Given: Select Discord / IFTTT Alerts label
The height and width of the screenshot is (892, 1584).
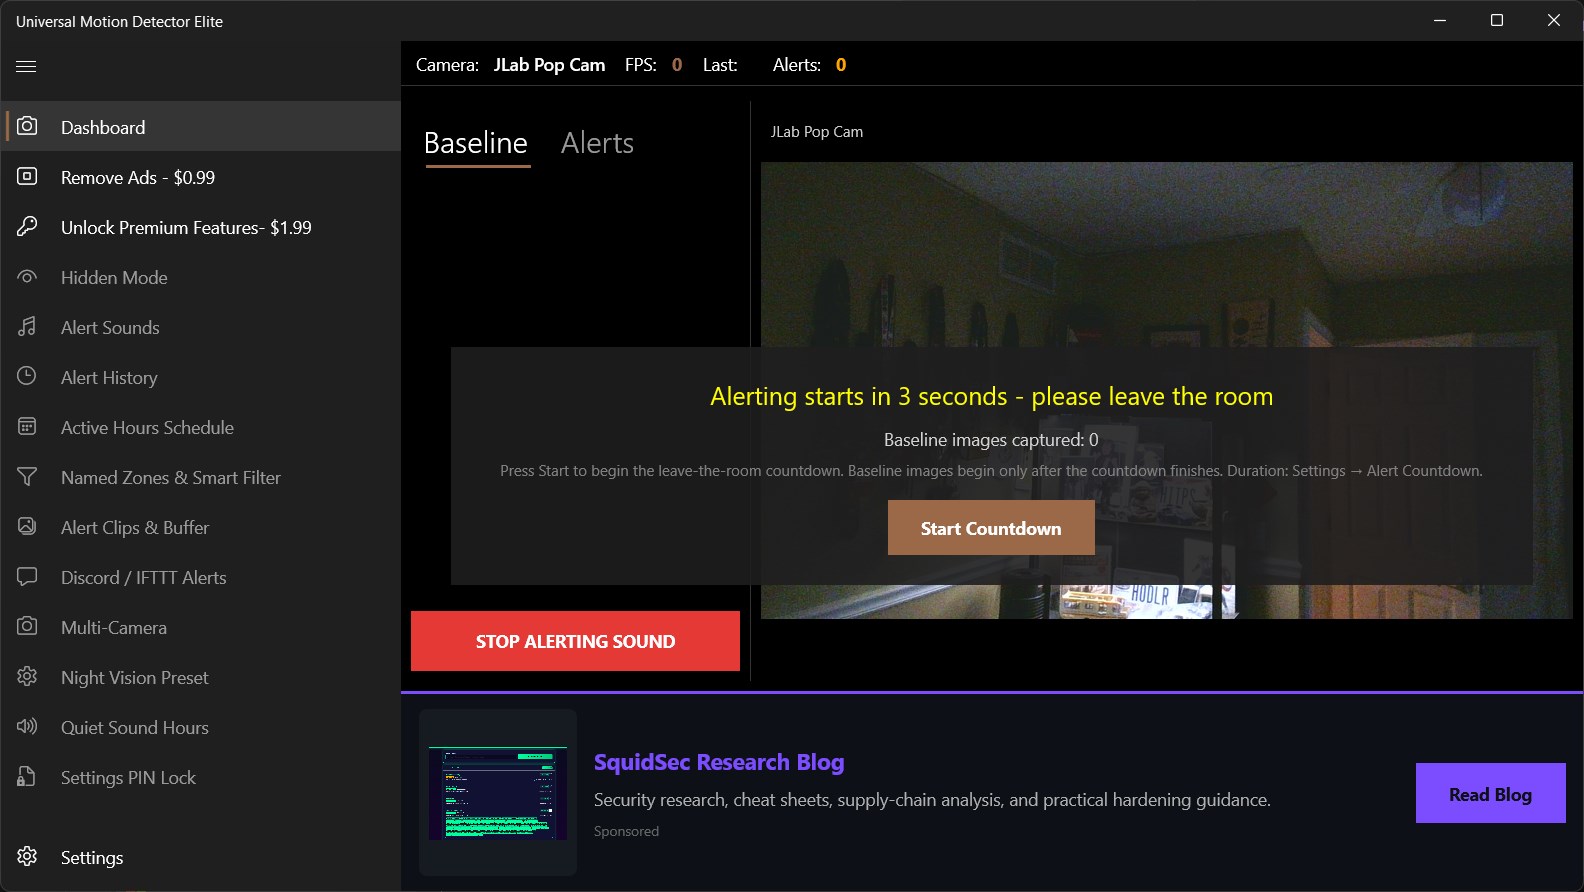Looking at the screenshot, I should tap(144, 577).
